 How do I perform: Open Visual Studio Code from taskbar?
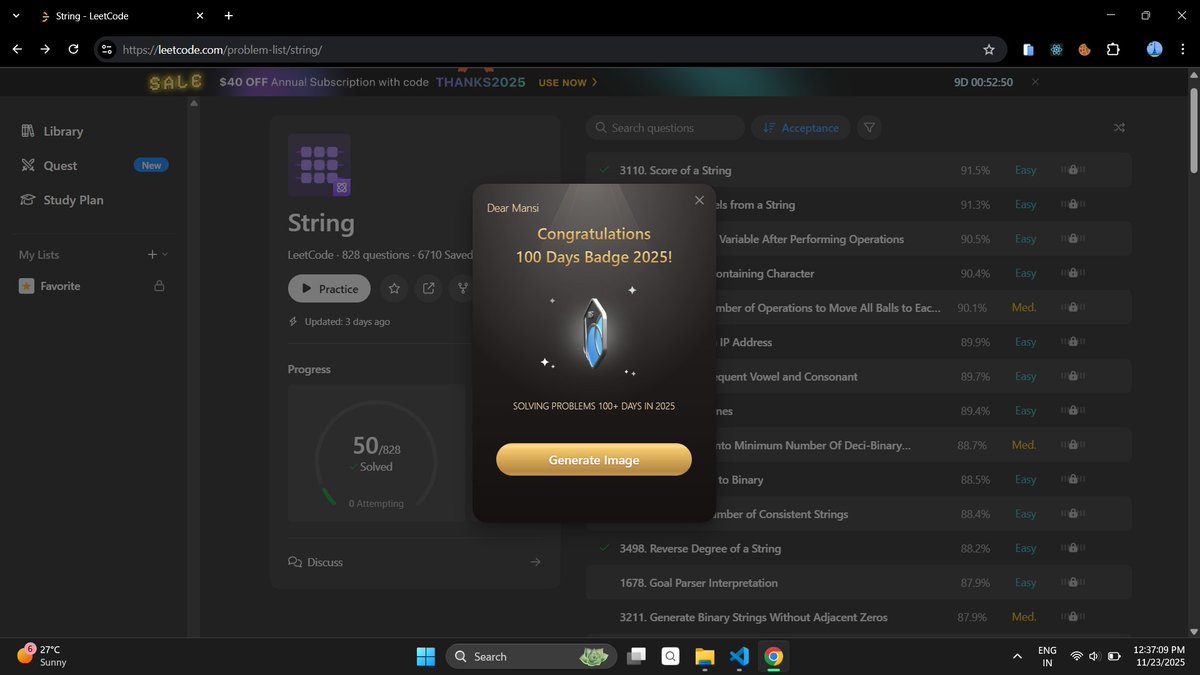coord(739,656)
